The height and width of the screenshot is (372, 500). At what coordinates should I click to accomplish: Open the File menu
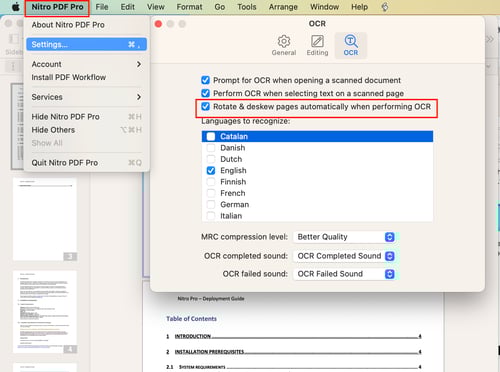click(x=102, y=7)
